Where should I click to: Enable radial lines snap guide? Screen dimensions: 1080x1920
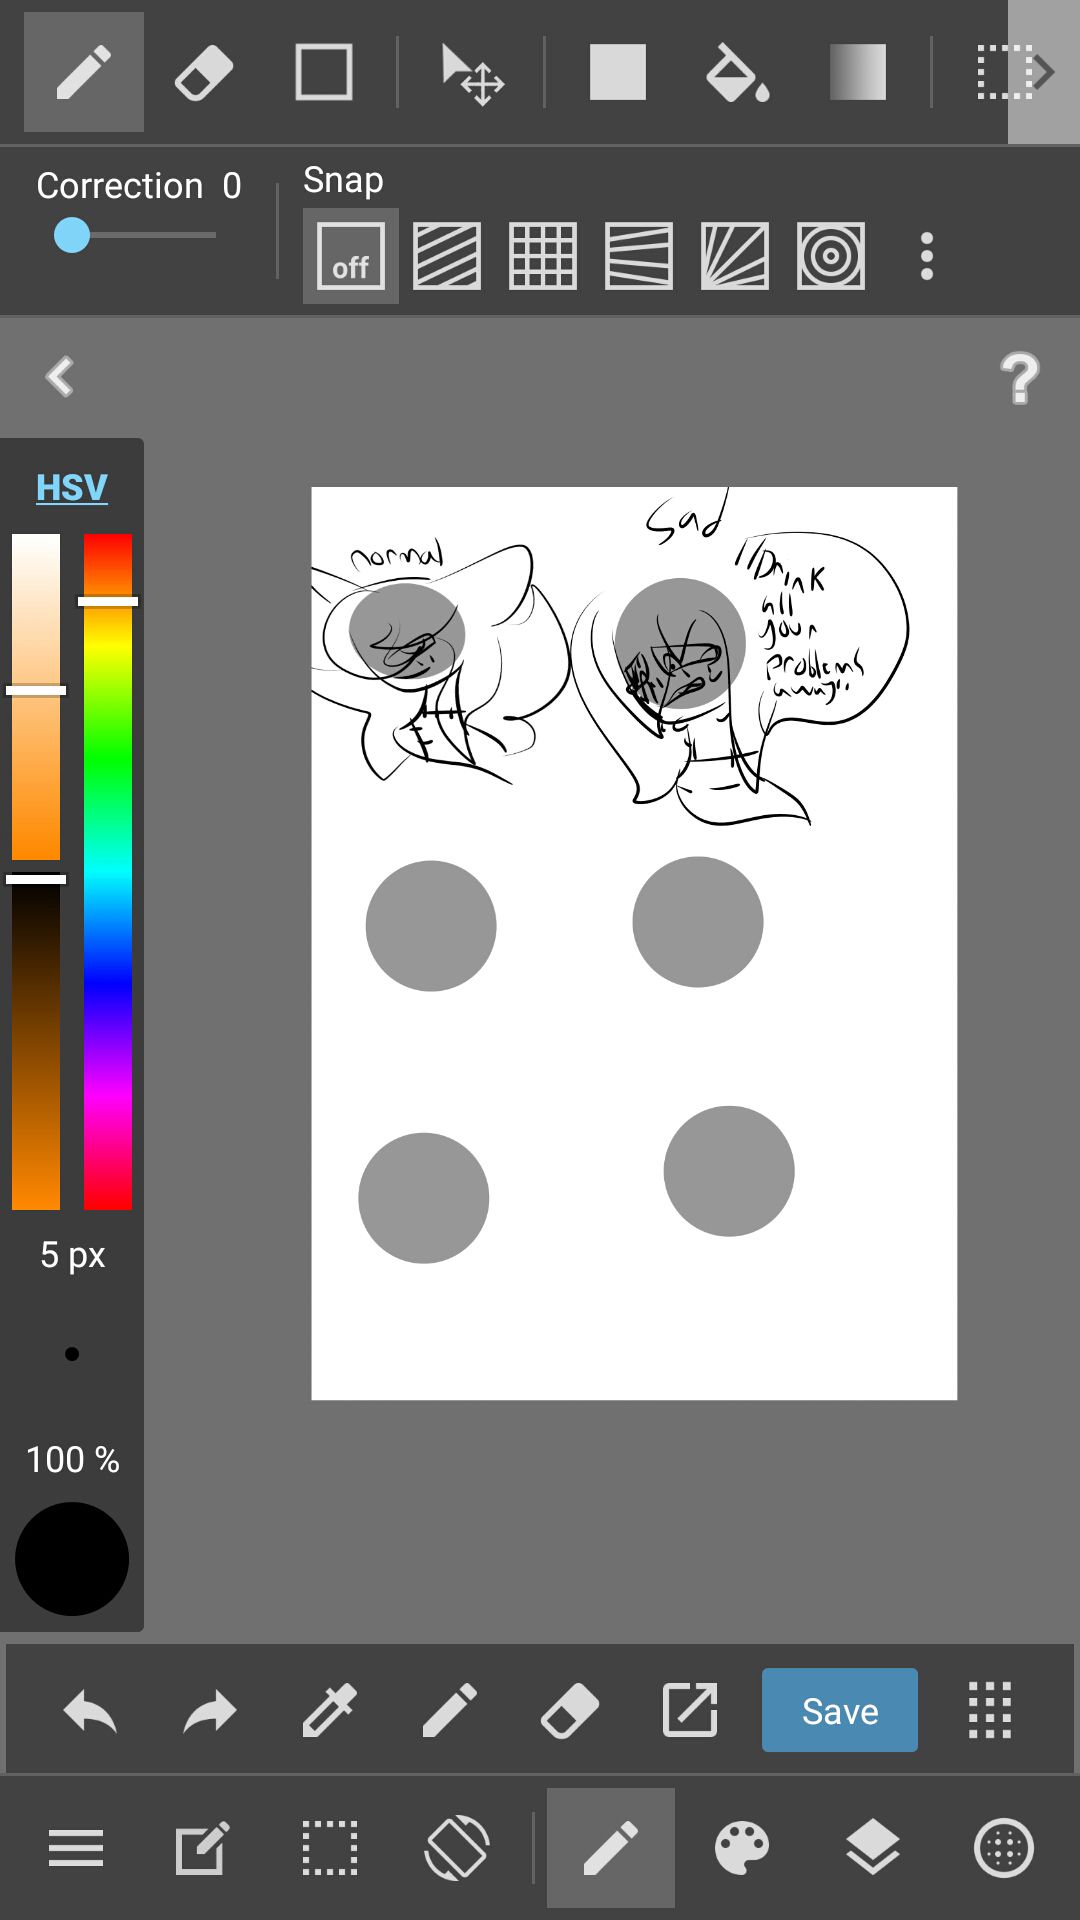[x=735, y=256]
